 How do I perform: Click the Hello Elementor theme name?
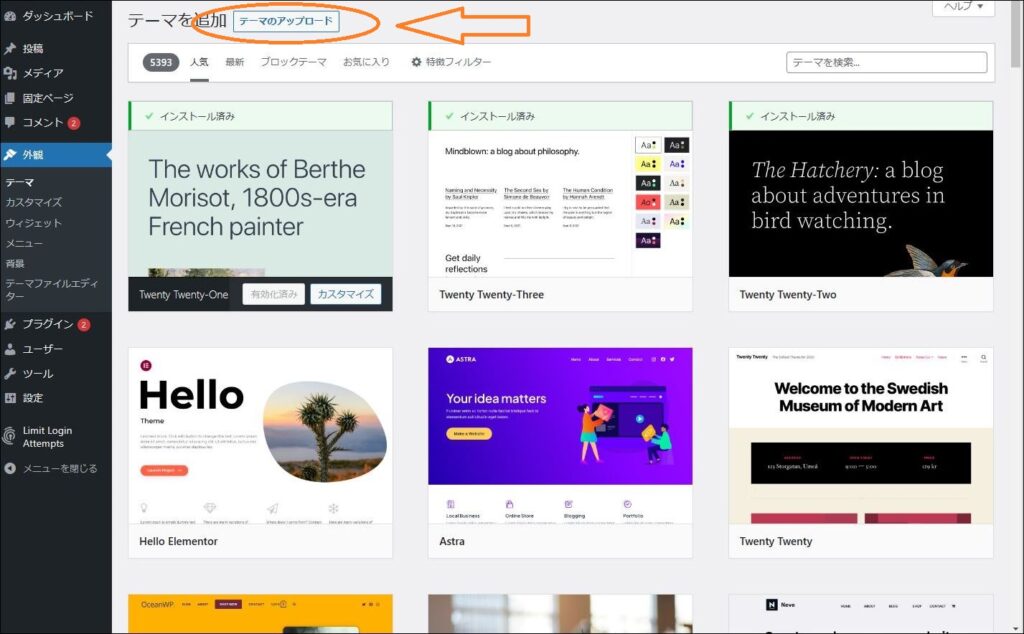[178, 541]
